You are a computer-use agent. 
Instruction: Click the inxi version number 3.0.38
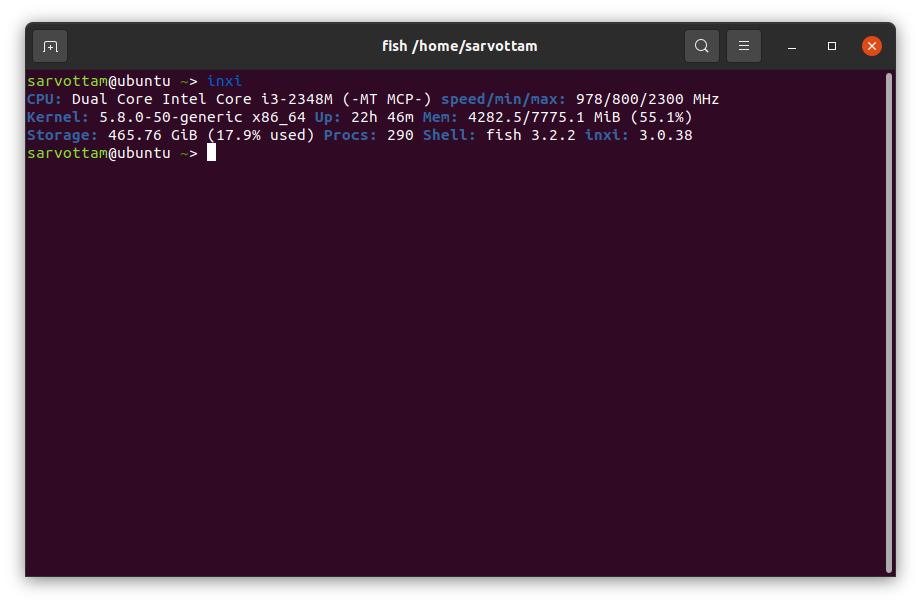pyautogui.click(x=665, y=135)
